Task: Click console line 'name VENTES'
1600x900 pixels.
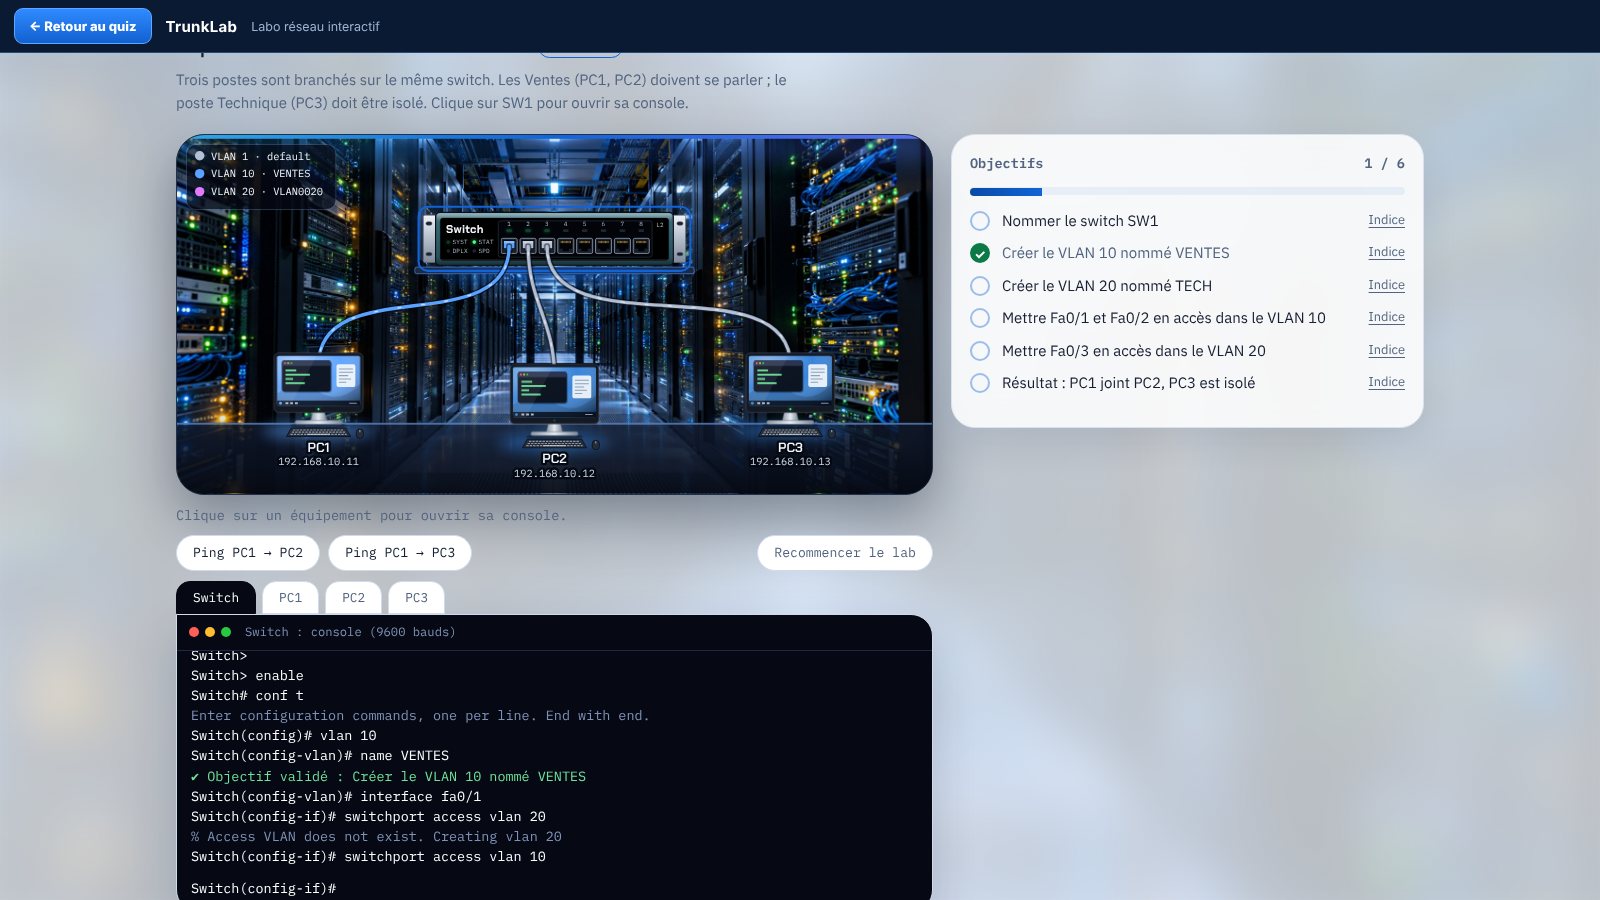Action: (x=320, y=756)
